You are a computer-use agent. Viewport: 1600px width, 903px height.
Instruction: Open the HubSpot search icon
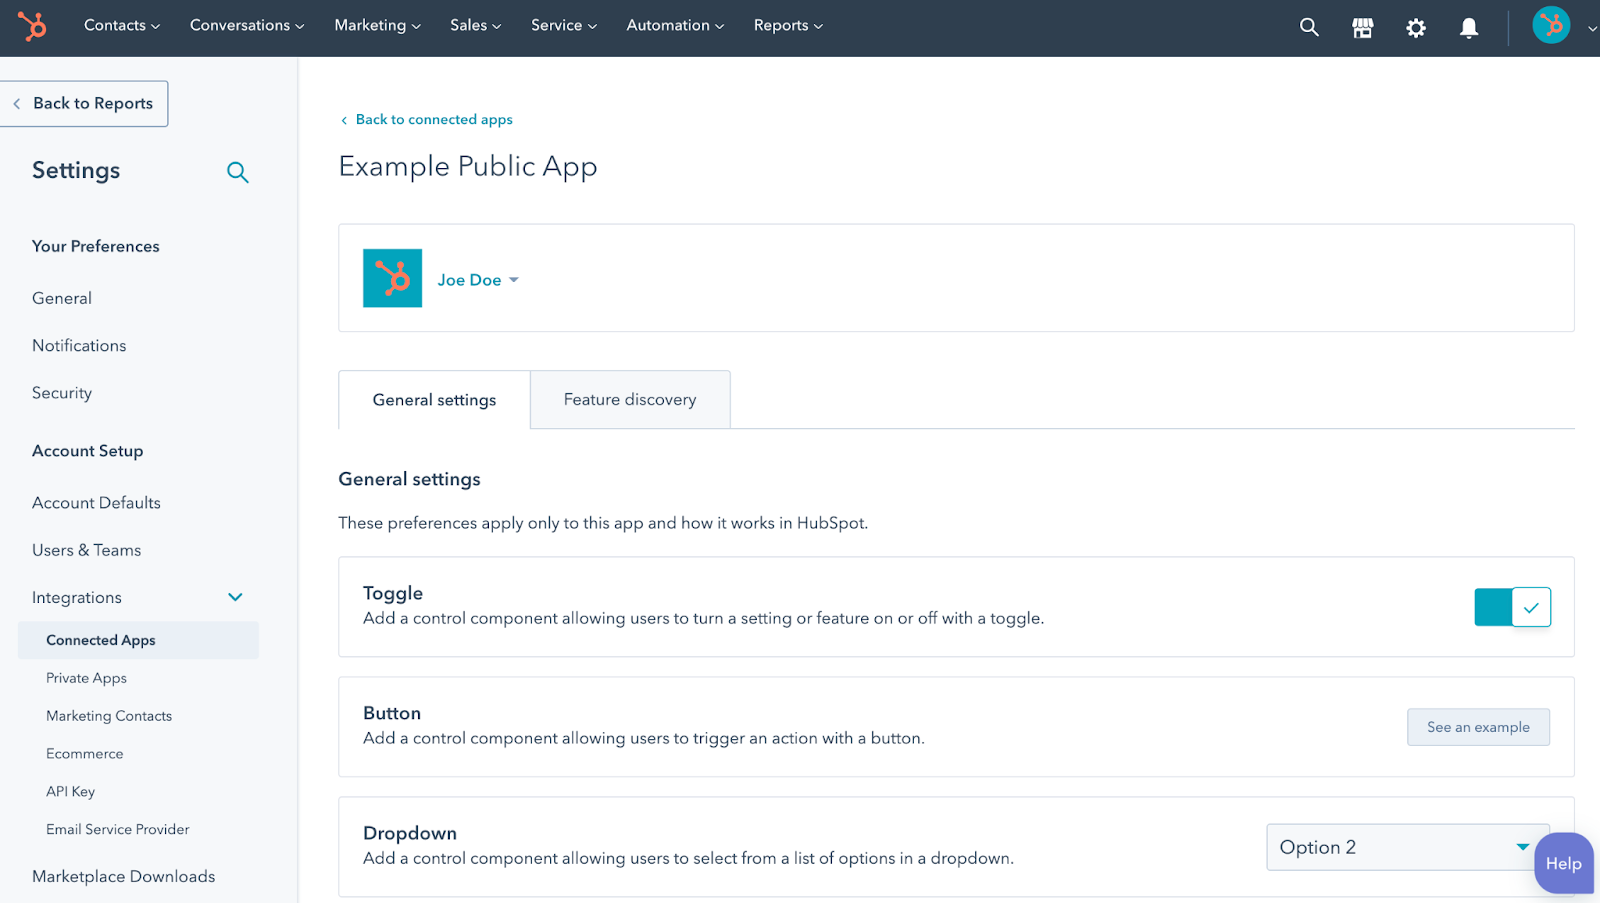[x=1308, y=27]
